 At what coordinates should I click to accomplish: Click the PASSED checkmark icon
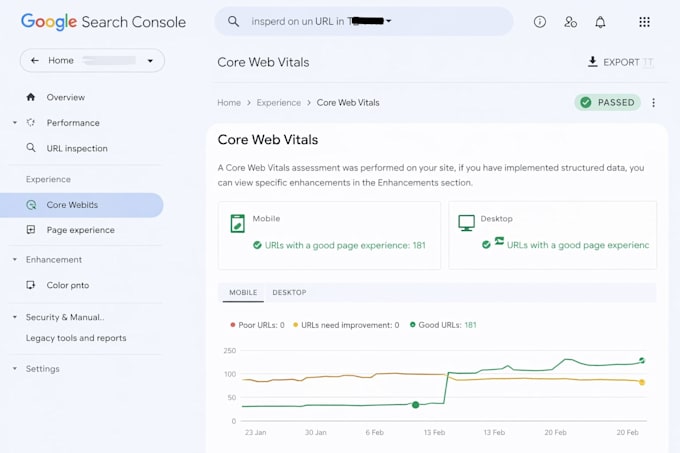tap(586, 103)
